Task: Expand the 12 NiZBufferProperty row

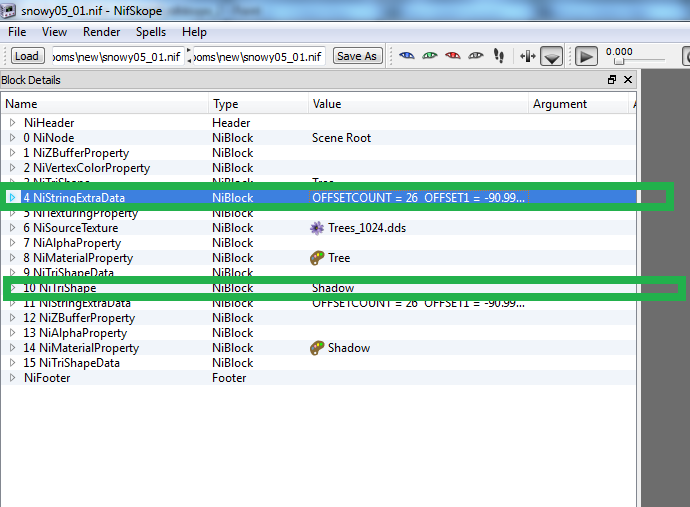Action: point(13,318)
